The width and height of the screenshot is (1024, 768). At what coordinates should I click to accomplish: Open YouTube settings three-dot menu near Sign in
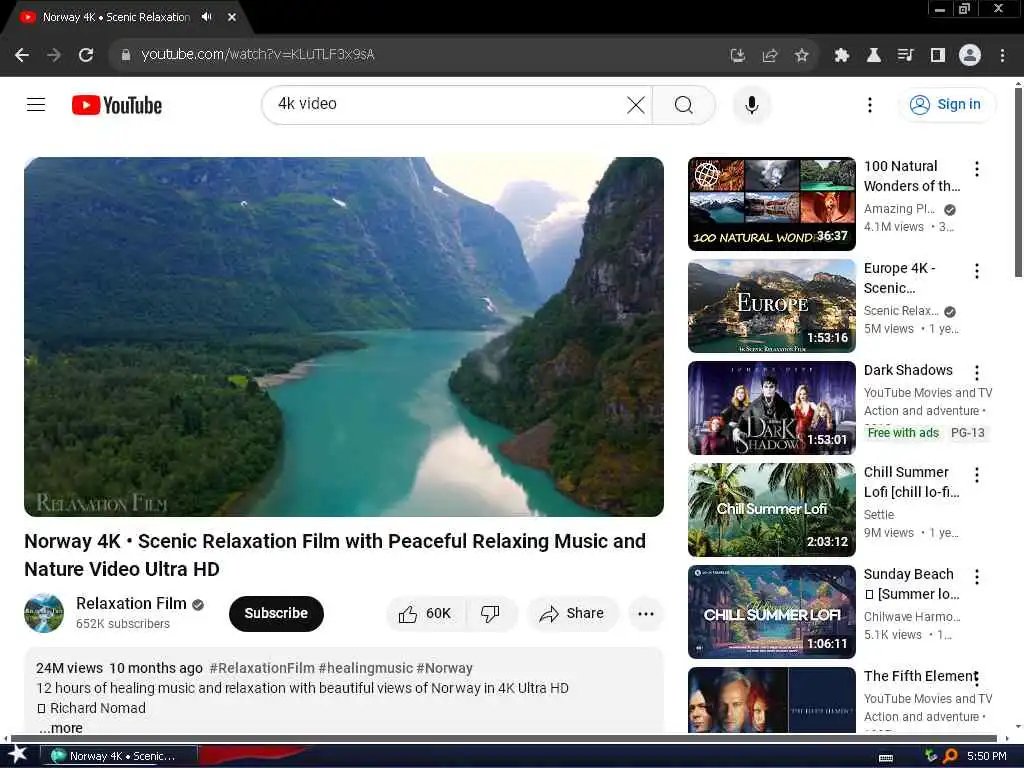pyautogui.click(x=869, y=104)
